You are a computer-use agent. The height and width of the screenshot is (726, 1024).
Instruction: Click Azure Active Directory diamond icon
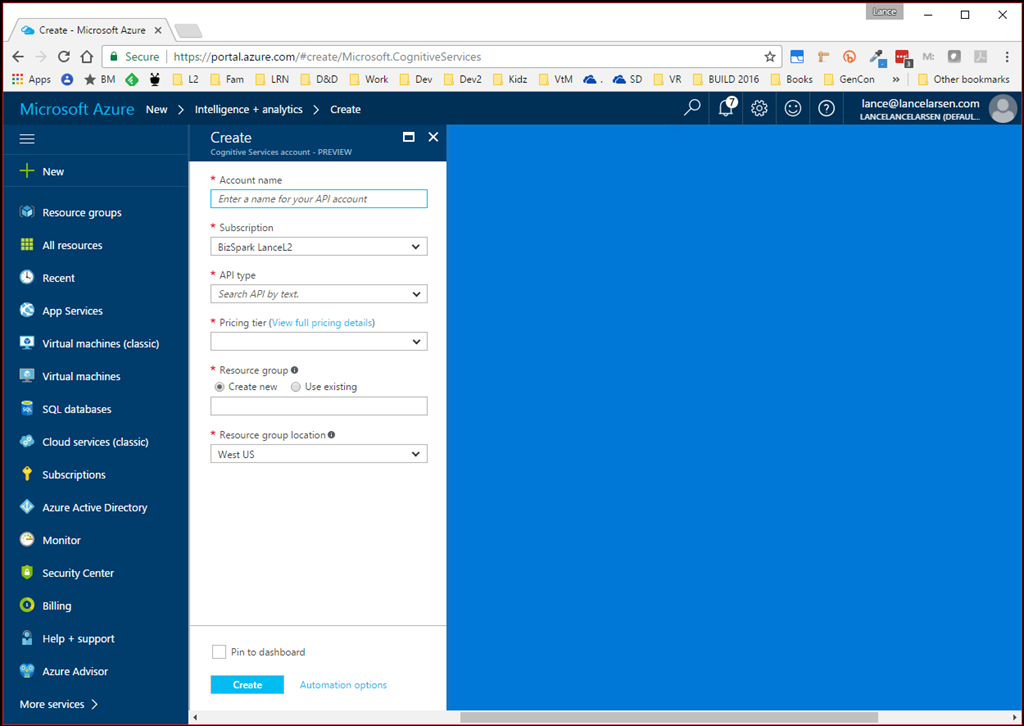pyautogui.click(x=27, y=507)
